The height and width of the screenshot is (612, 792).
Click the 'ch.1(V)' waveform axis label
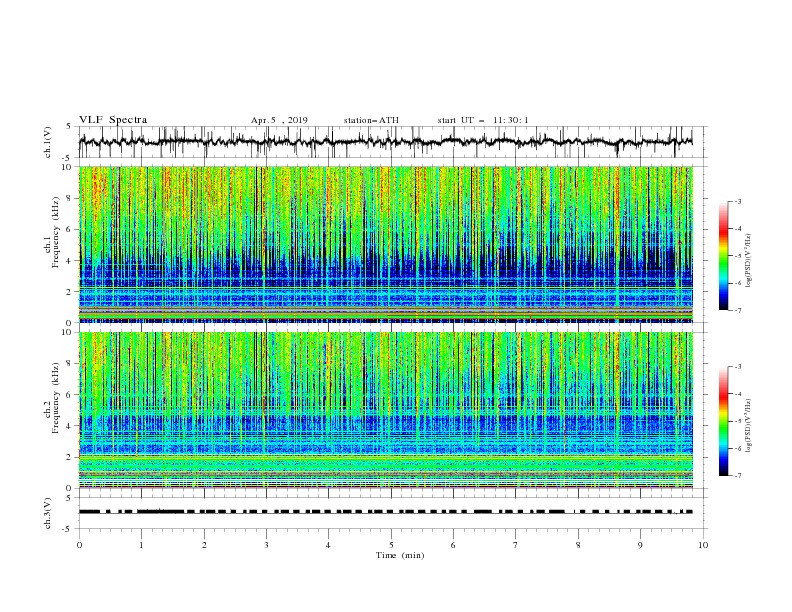48,142
